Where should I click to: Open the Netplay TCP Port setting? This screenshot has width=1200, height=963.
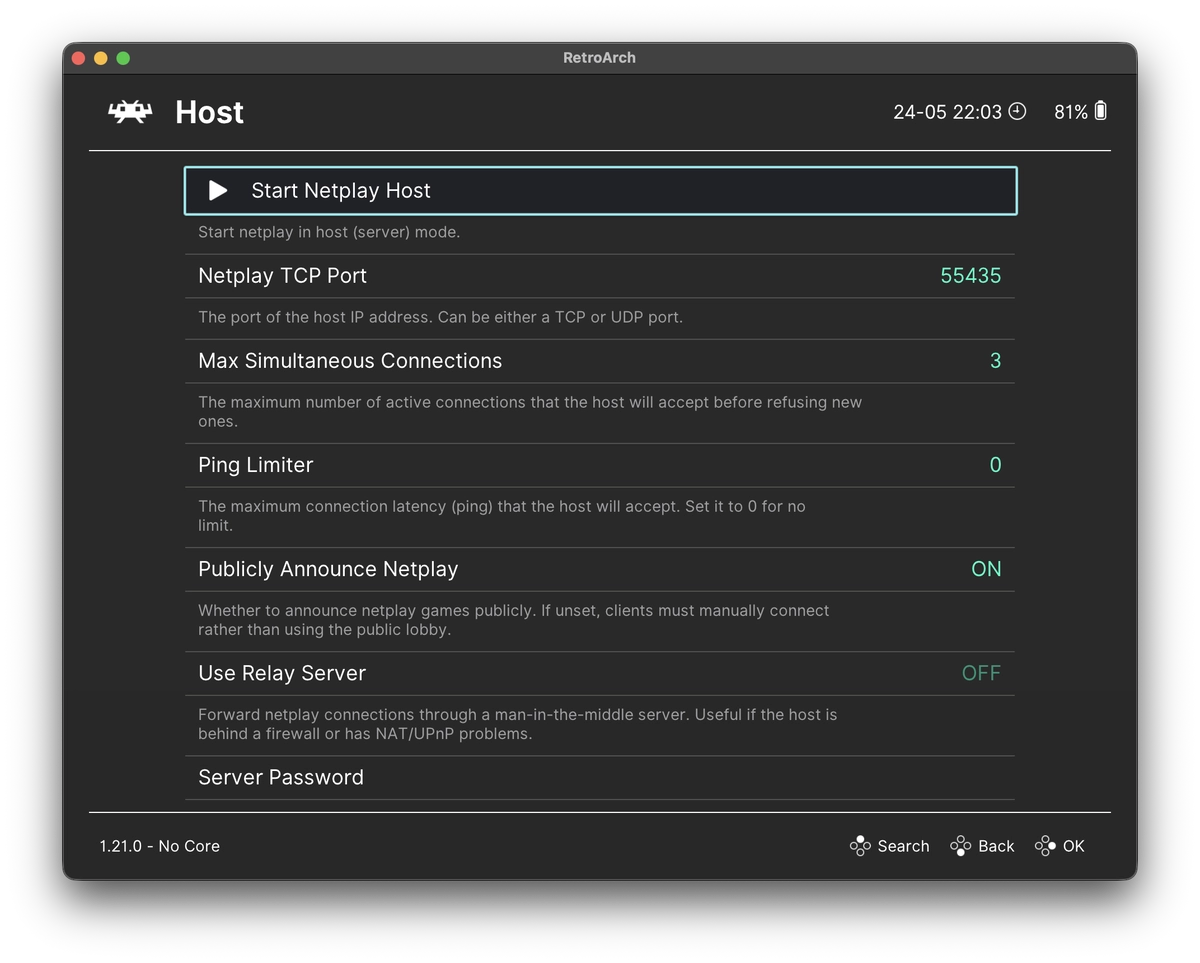600,276
